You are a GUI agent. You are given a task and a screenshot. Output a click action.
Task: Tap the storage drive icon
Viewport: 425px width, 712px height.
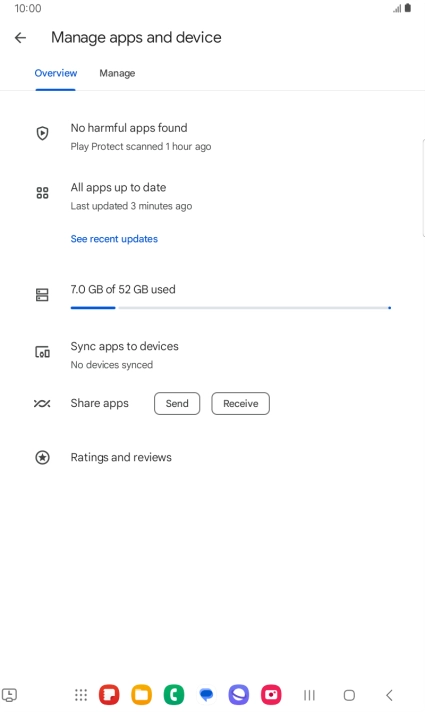coord(42,295)
